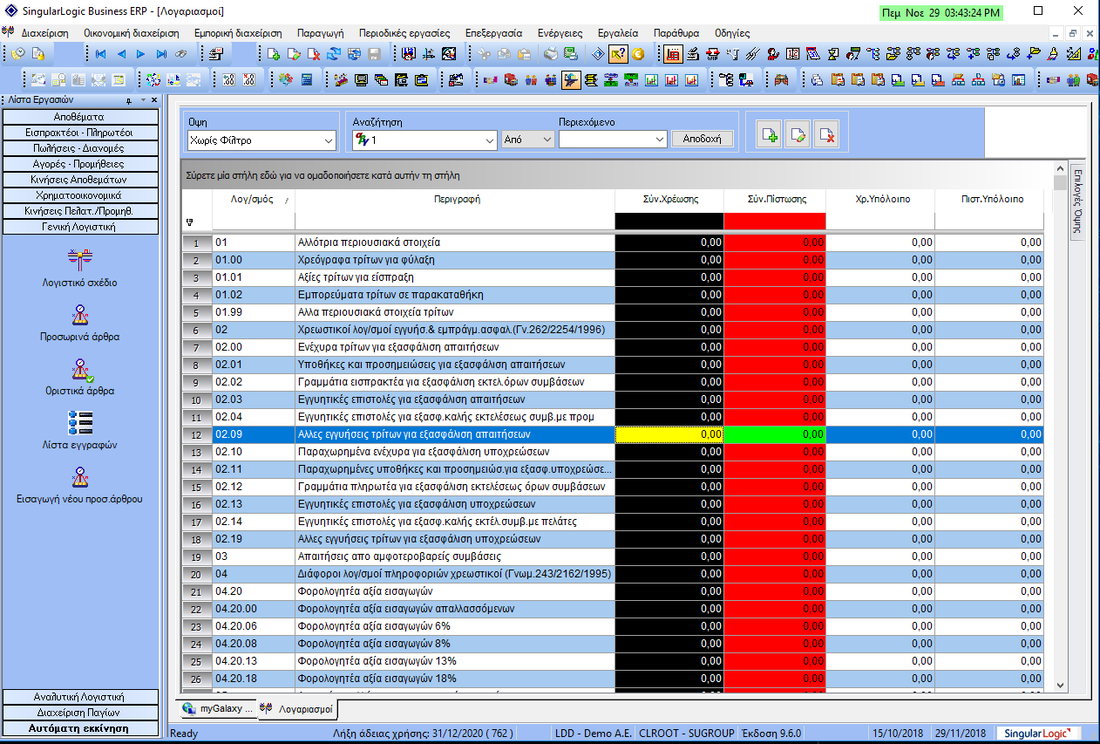Expand the Αναλυτική Λογιστική section
The image size is (1100, 744).
[80, 697]
